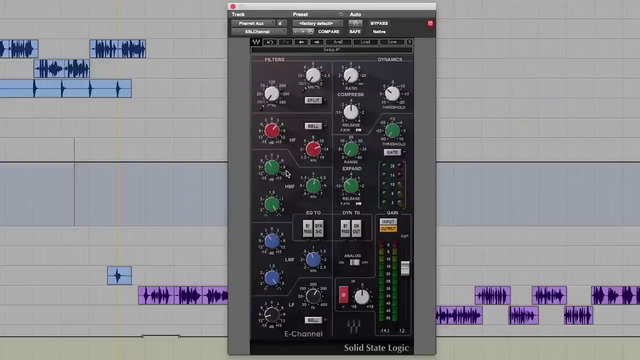This screenshot has height=360, width=640.
Task: Click the red target button at header right
Action: (430, 24)
